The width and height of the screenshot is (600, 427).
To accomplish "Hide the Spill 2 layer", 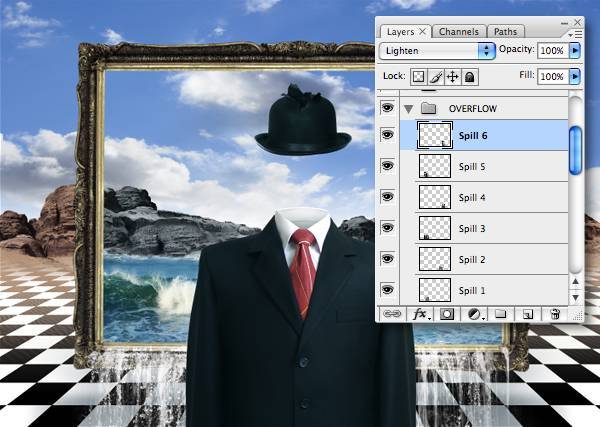I will click(x=388, y=259).
